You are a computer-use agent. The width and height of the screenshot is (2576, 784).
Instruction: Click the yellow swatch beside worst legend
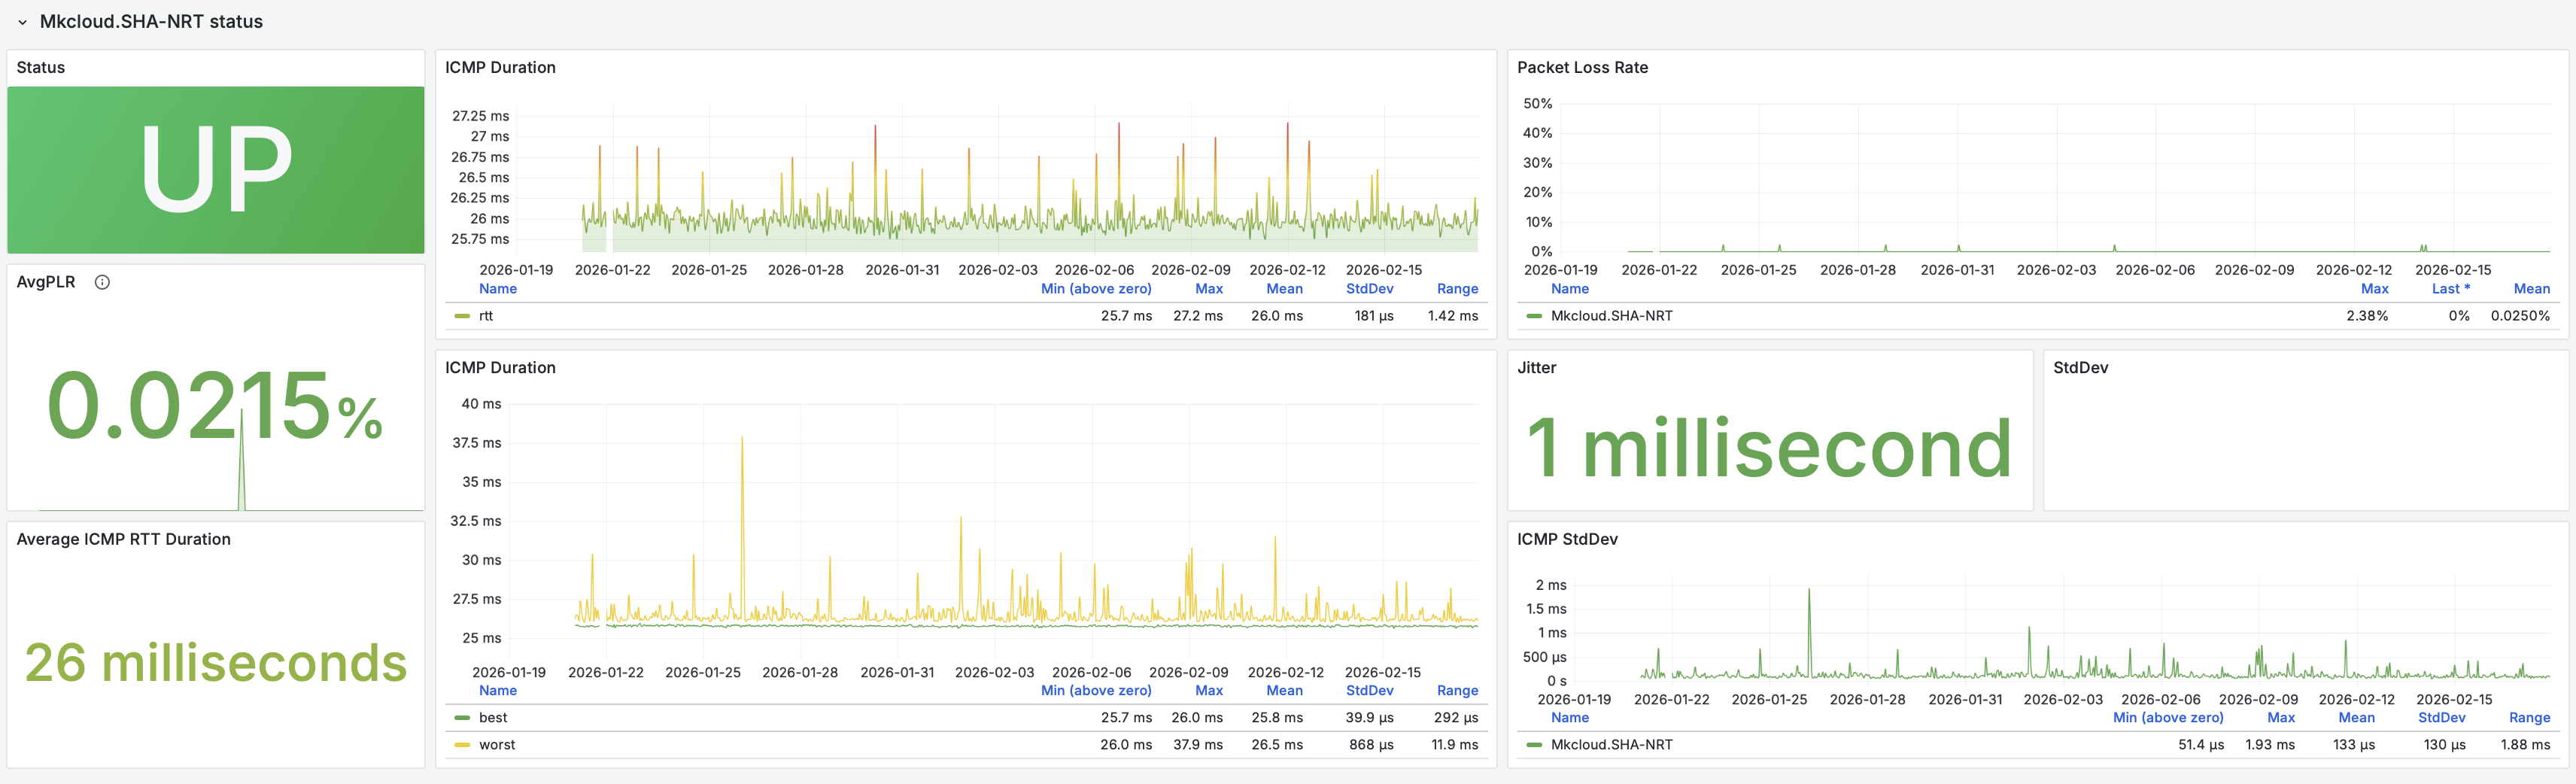(x=462, y=745)
